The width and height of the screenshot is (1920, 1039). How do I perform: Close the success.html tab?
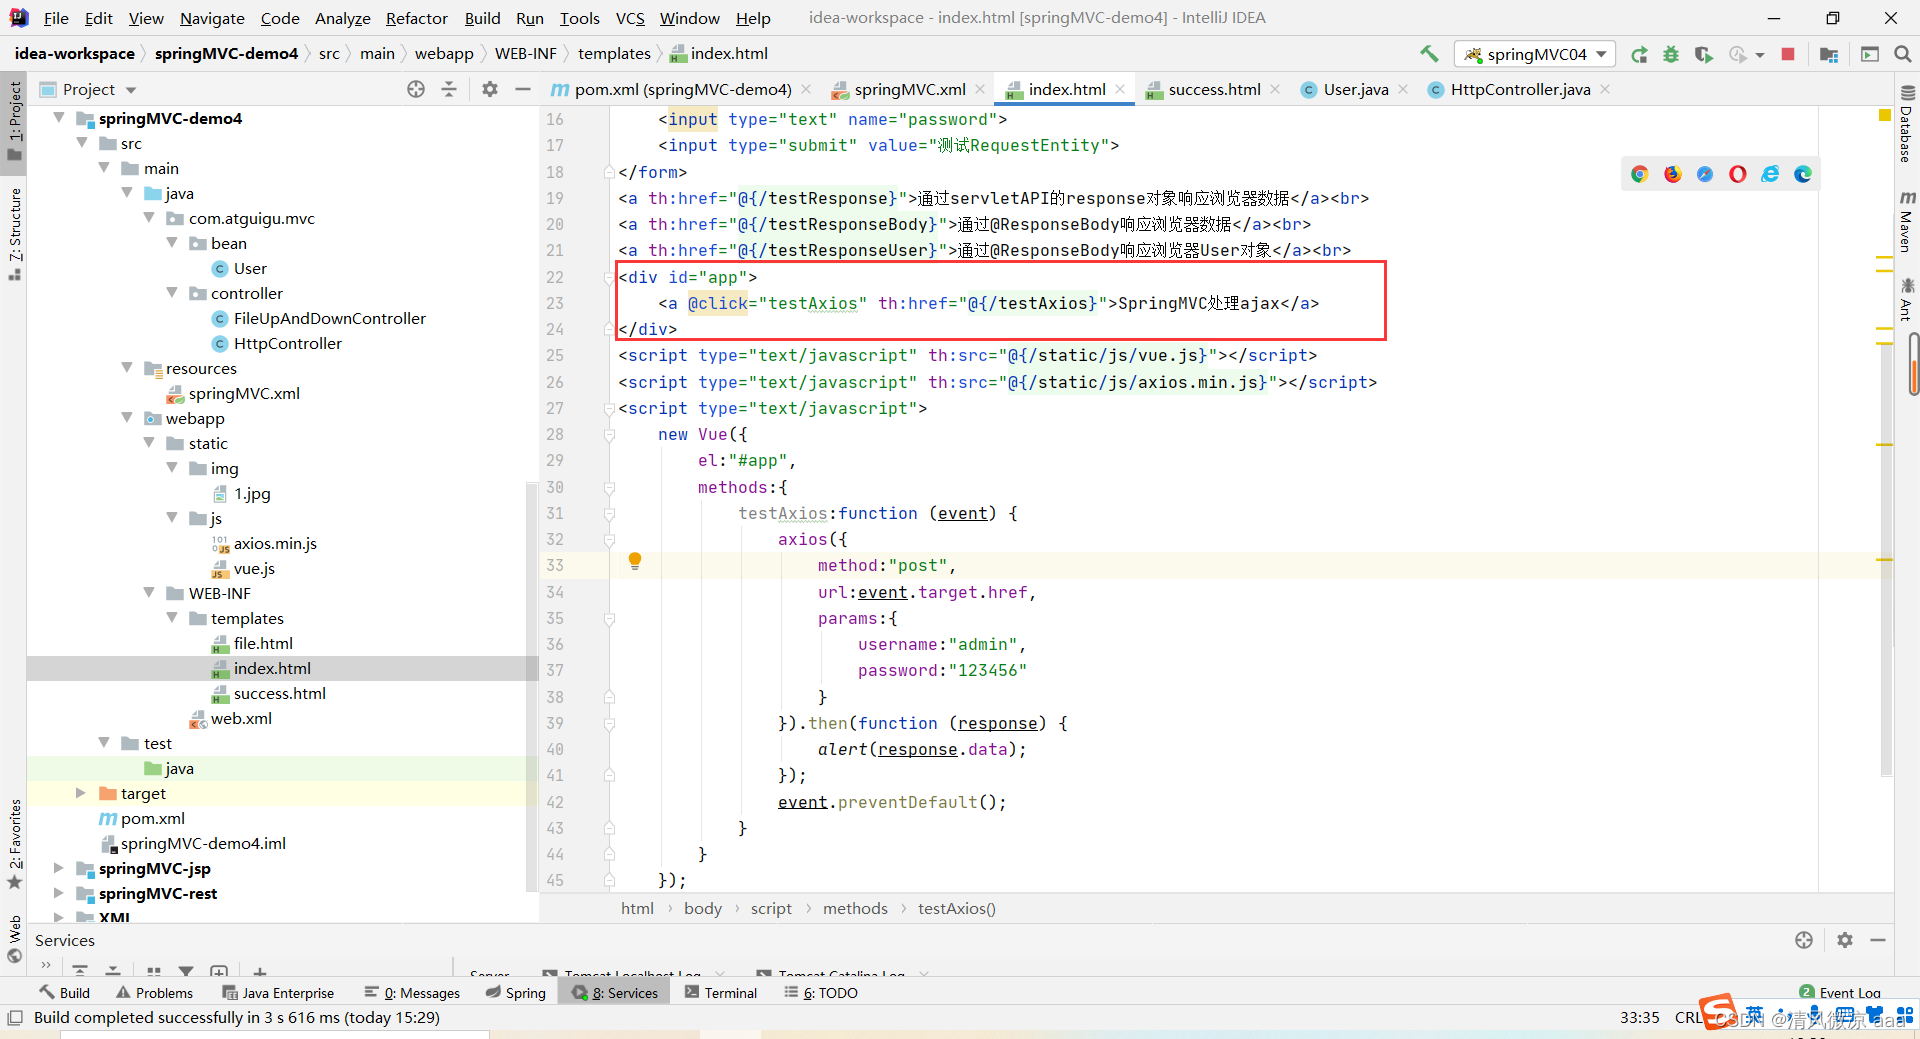point(1275,89)
